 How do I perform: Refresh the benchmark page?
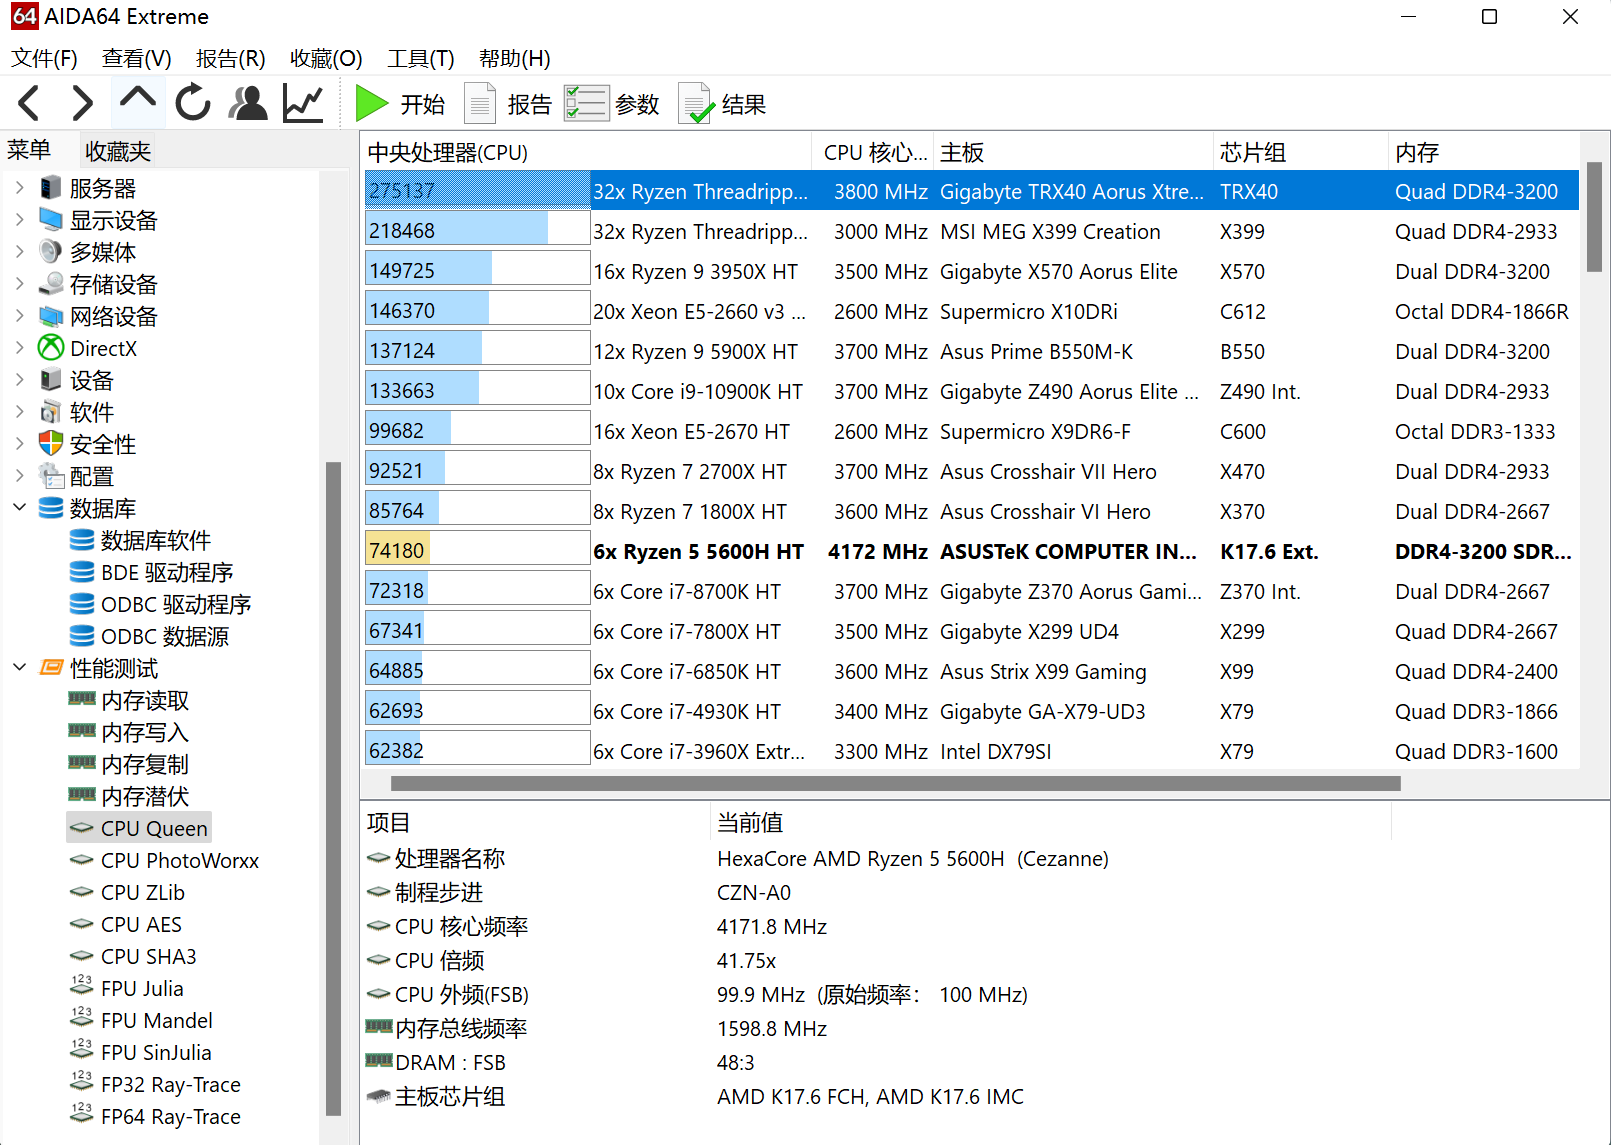(x=193, y=103)
